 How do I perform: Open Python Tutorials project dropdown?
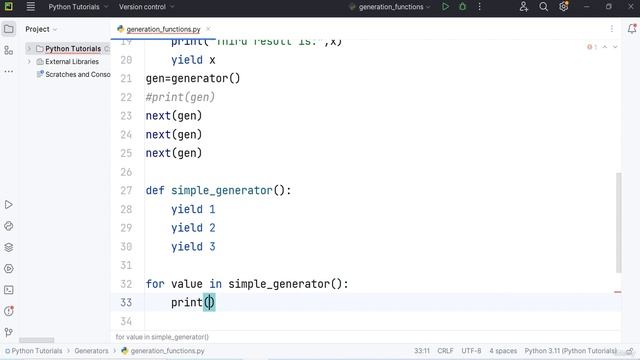[78, 7]
